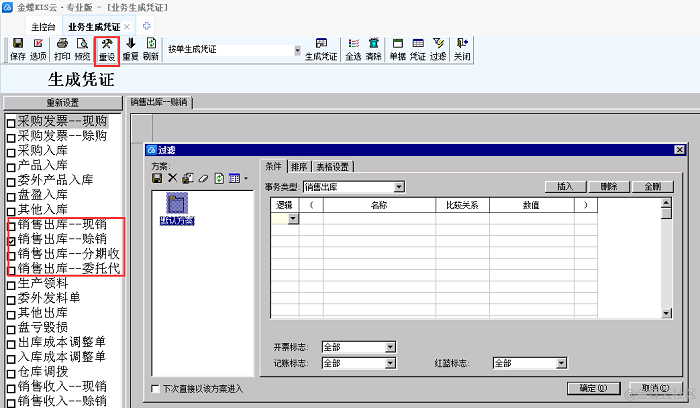Open 过滤 (Filter) from the main toolbar
Viewport: 700px width, 408px height.
coord(438,49)
